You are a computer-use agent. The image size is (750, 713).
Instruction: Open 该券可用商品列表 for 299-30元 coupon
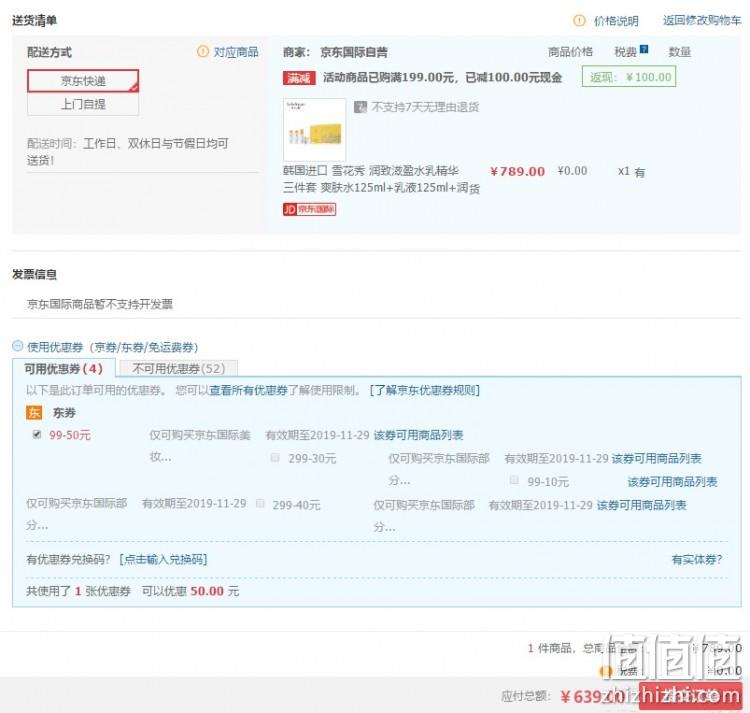tap(656, 459)
